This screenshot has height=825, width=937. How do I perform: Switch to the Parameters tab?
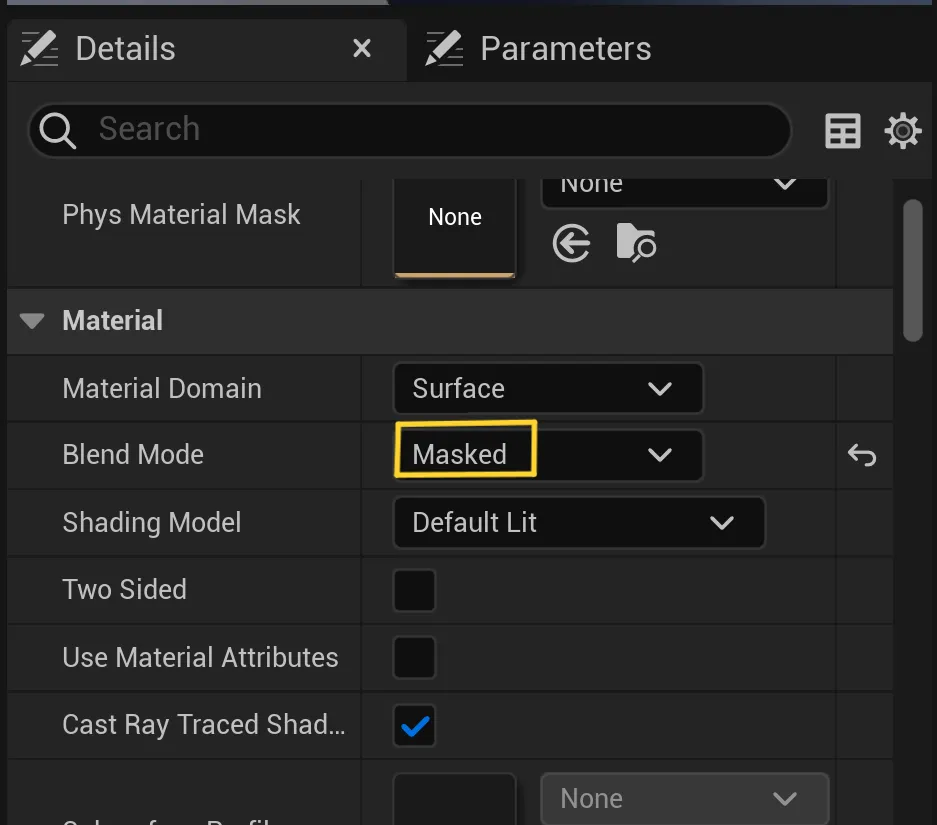point(538,48)
